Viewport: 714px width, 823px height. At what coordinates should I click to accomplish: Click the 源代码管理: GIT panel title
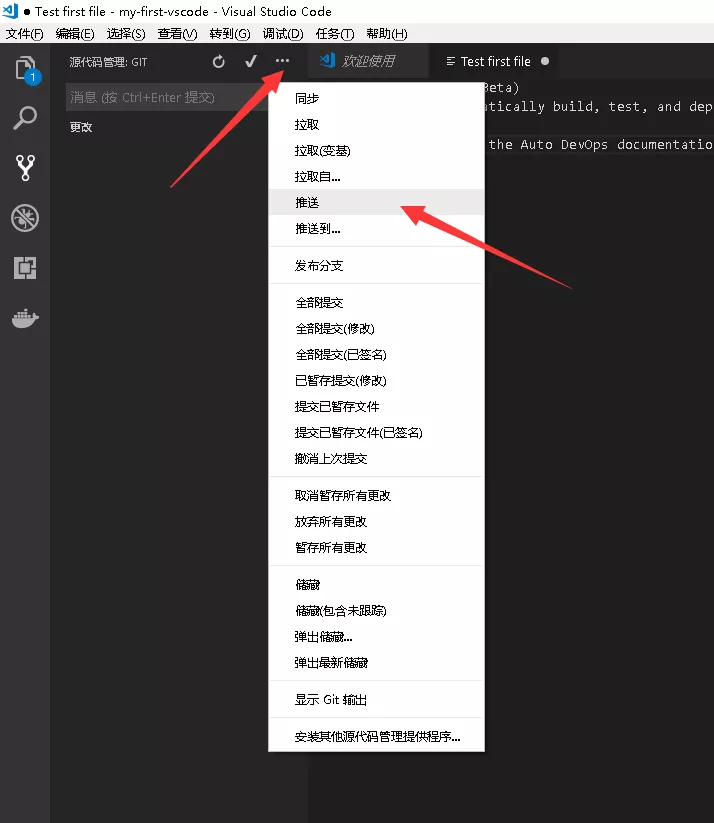pos(108,62)
